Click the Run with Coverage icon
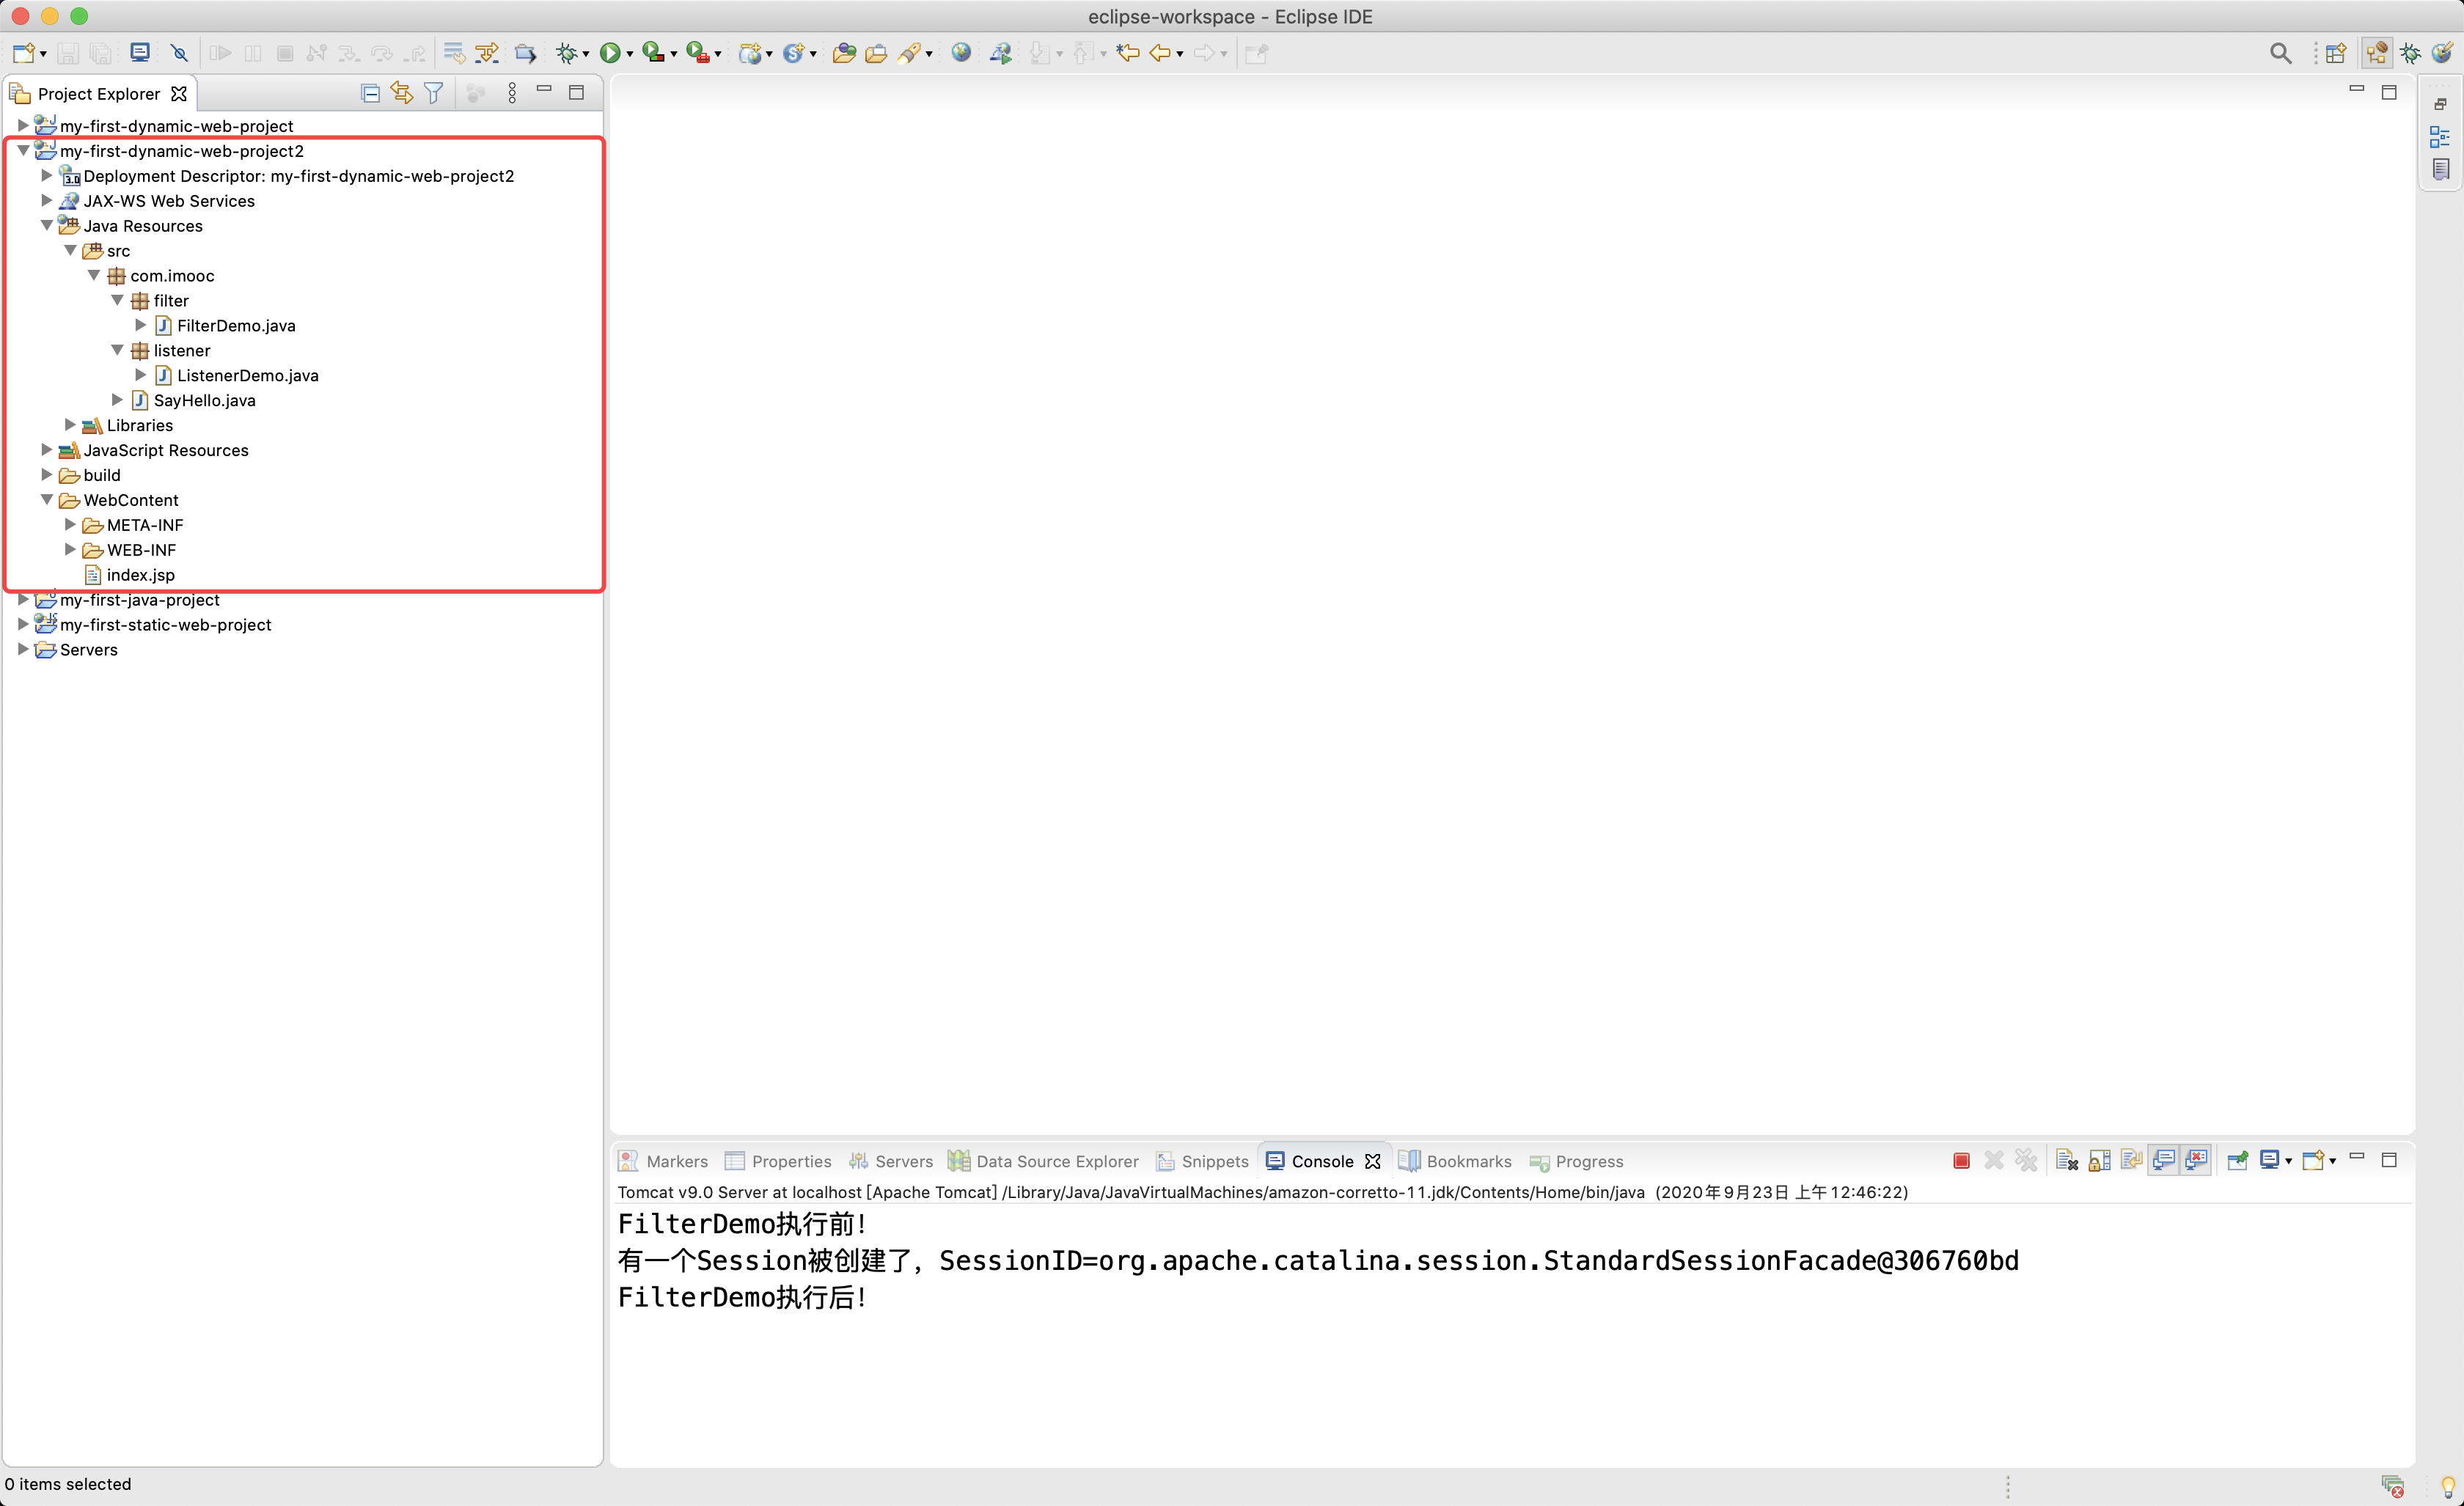 (x=653, y=53)
